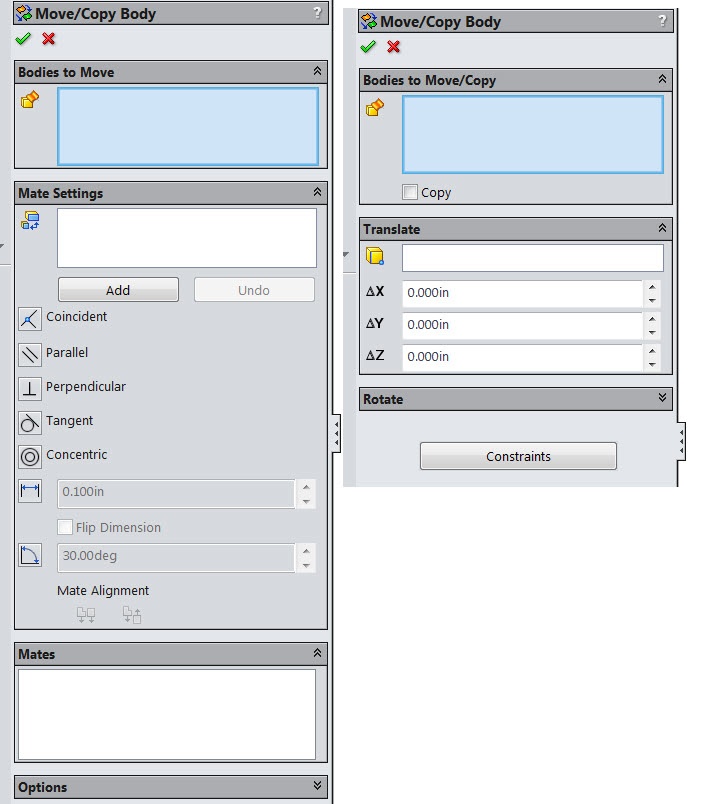Screen dimensions: 701x804
Task: Decrease the Delta Y value
Action: pyautogui.click(x=652, y=332)
